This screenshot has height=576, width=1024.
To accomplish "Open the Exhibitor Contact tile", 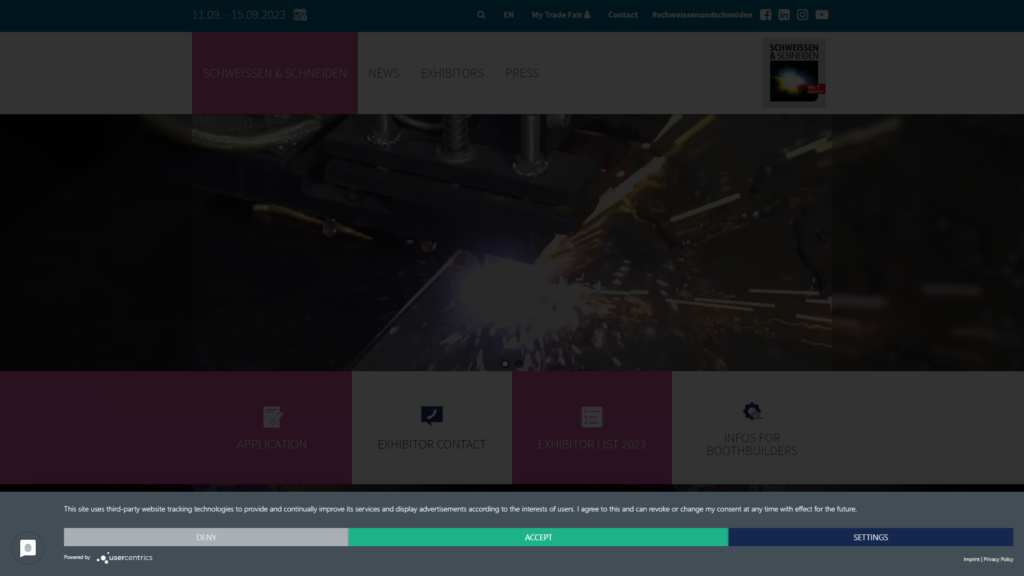I will coord(432,429).
